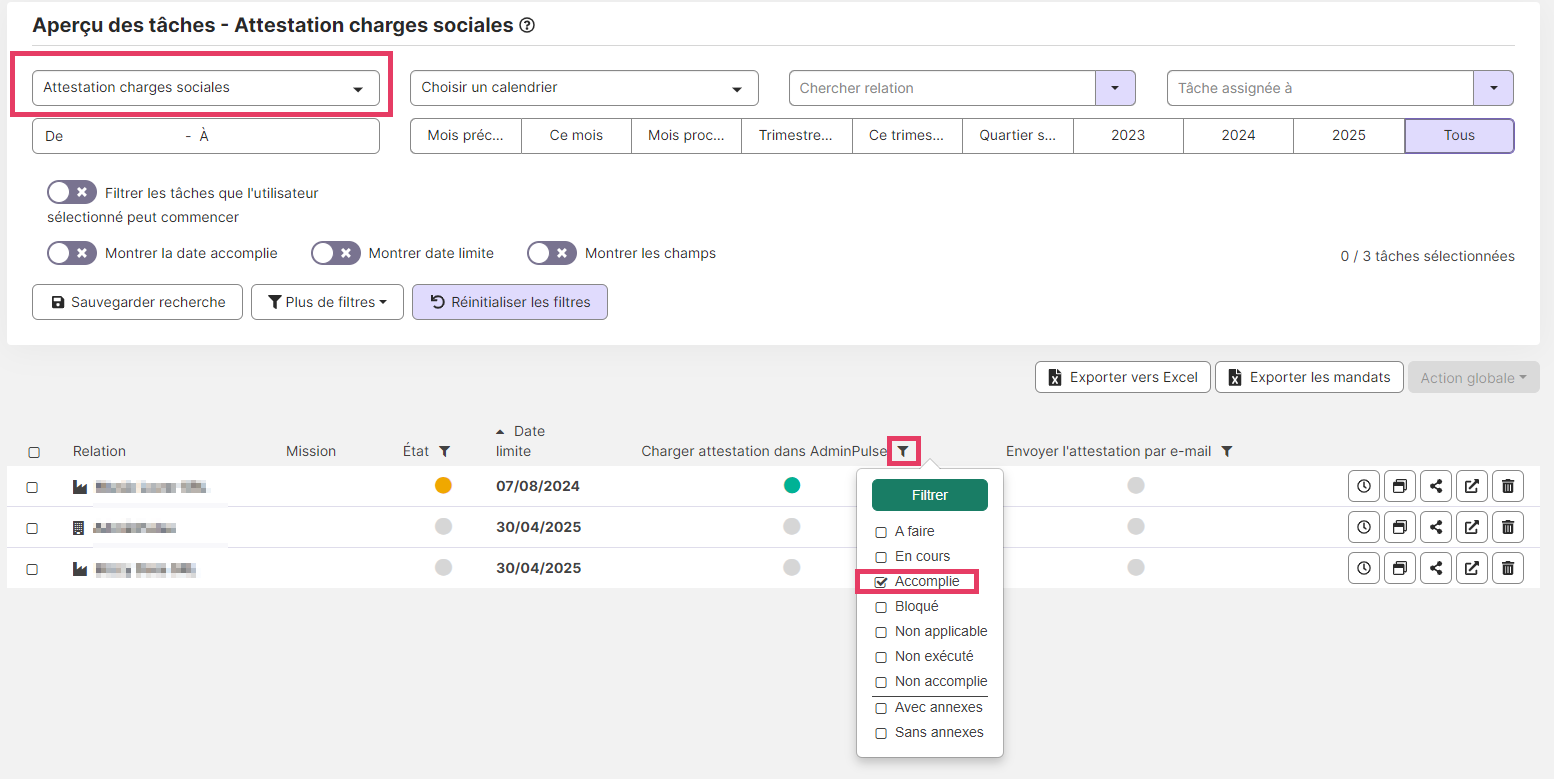1554x779 pixels.
Task: Open the État column filter icon
Action: pos(445,452)
